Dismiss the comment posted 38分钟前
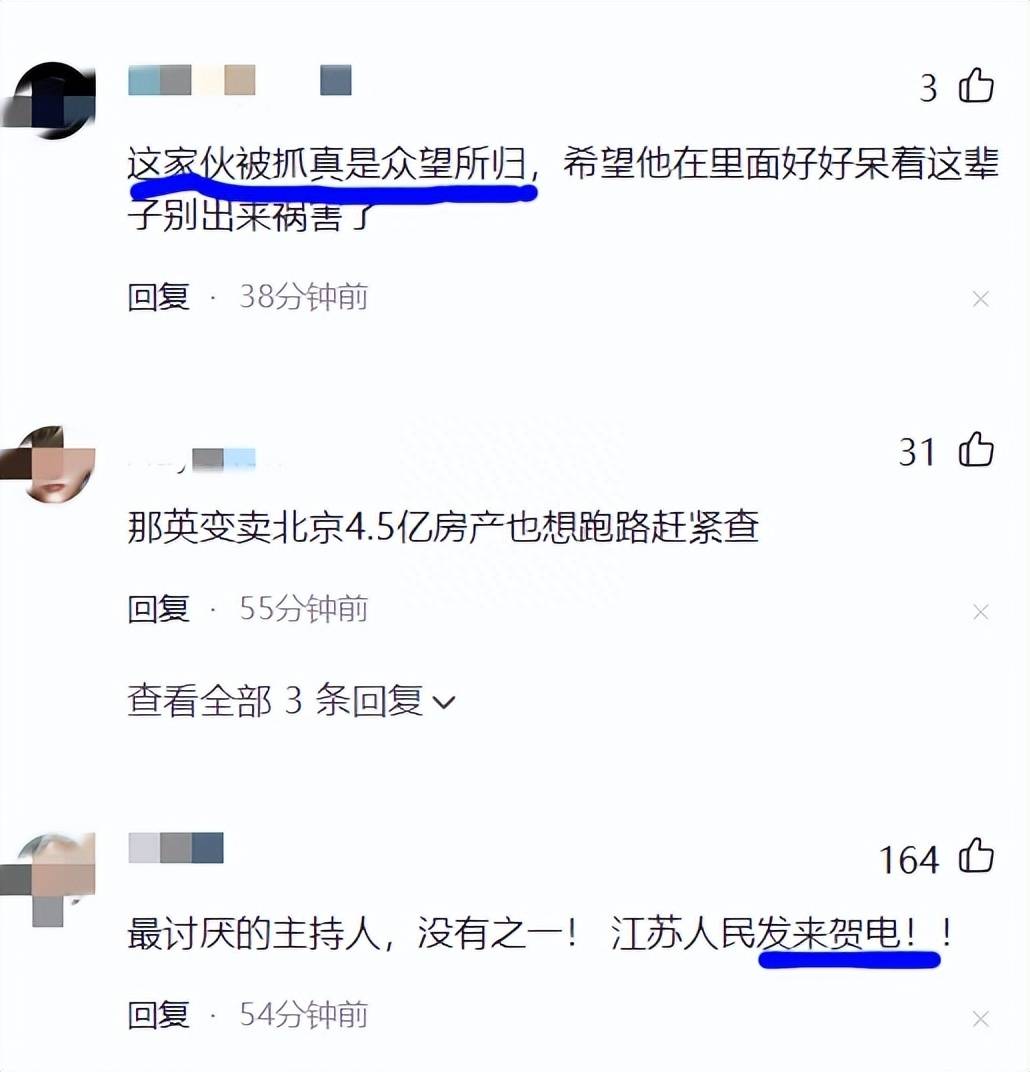This screenshot has width=1030, height=1072. click(x=981, y=299)
